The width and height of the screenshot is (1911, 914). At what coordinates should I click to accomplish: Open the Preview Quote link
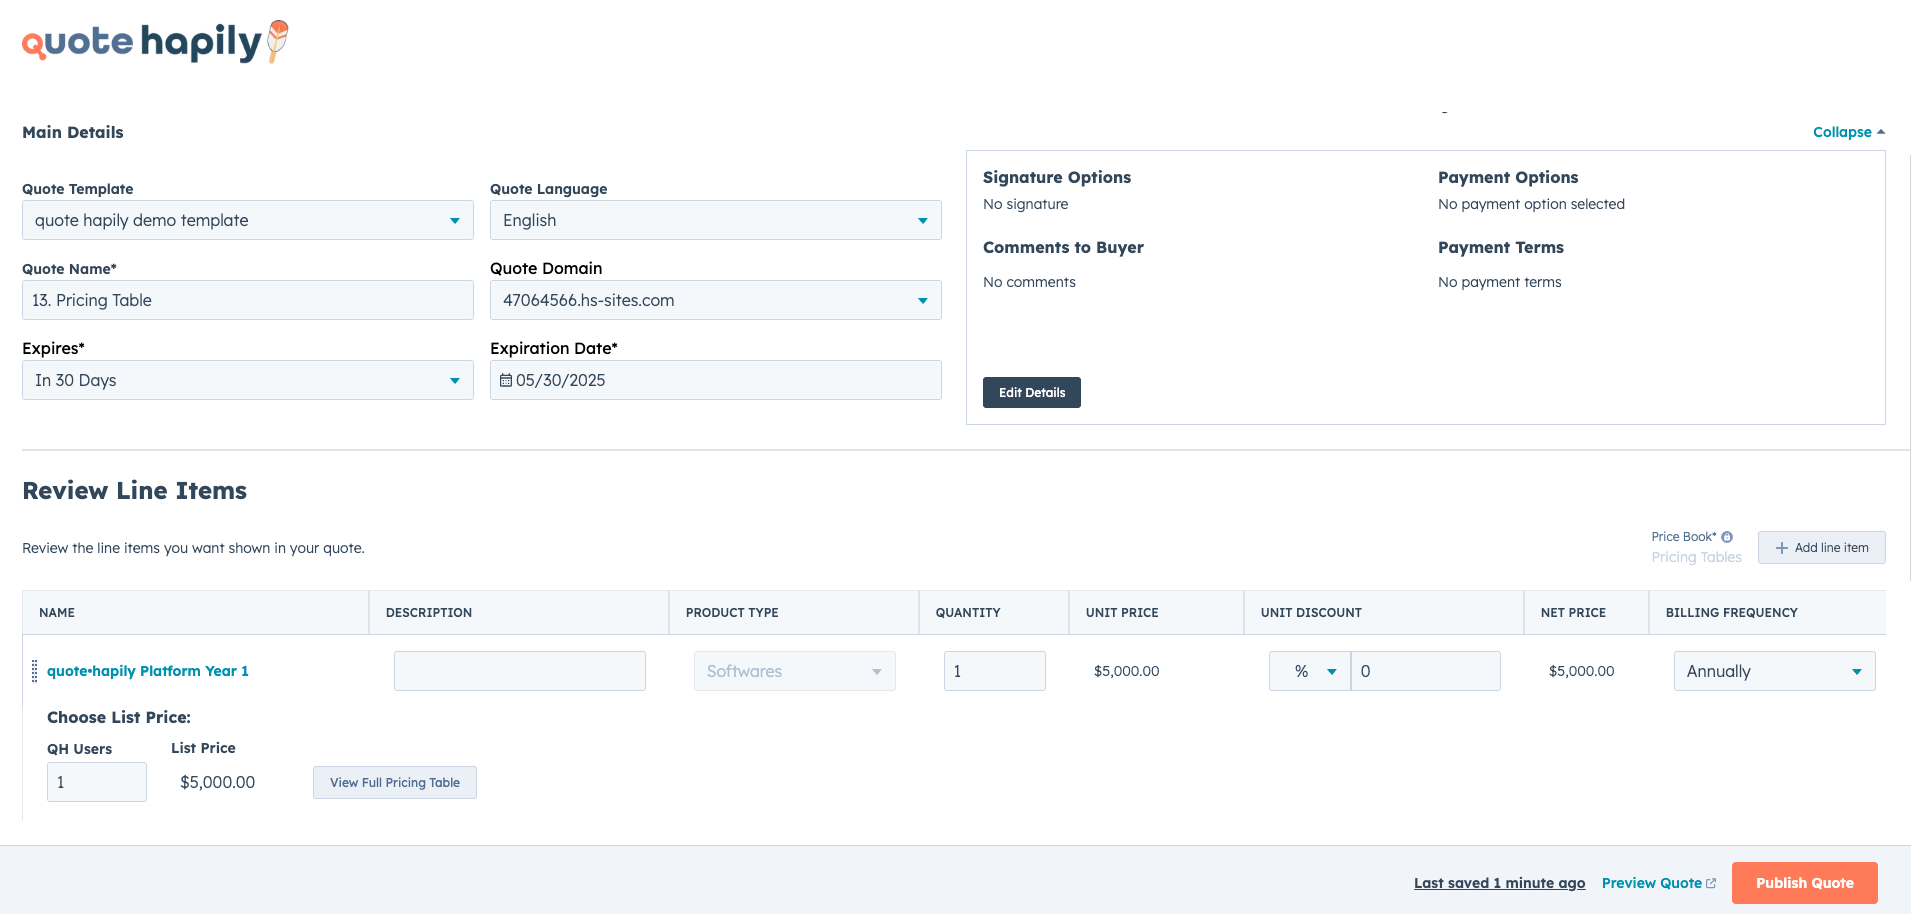pos(1659,883)
